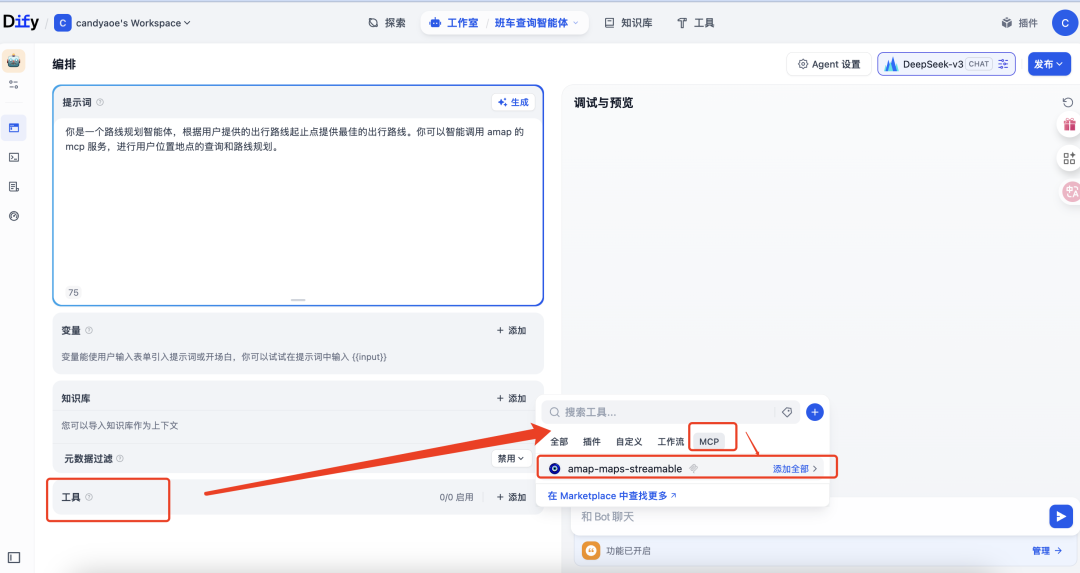Open the API access terminal sidebar icon

pyautogui.click(x=14, y=157)
